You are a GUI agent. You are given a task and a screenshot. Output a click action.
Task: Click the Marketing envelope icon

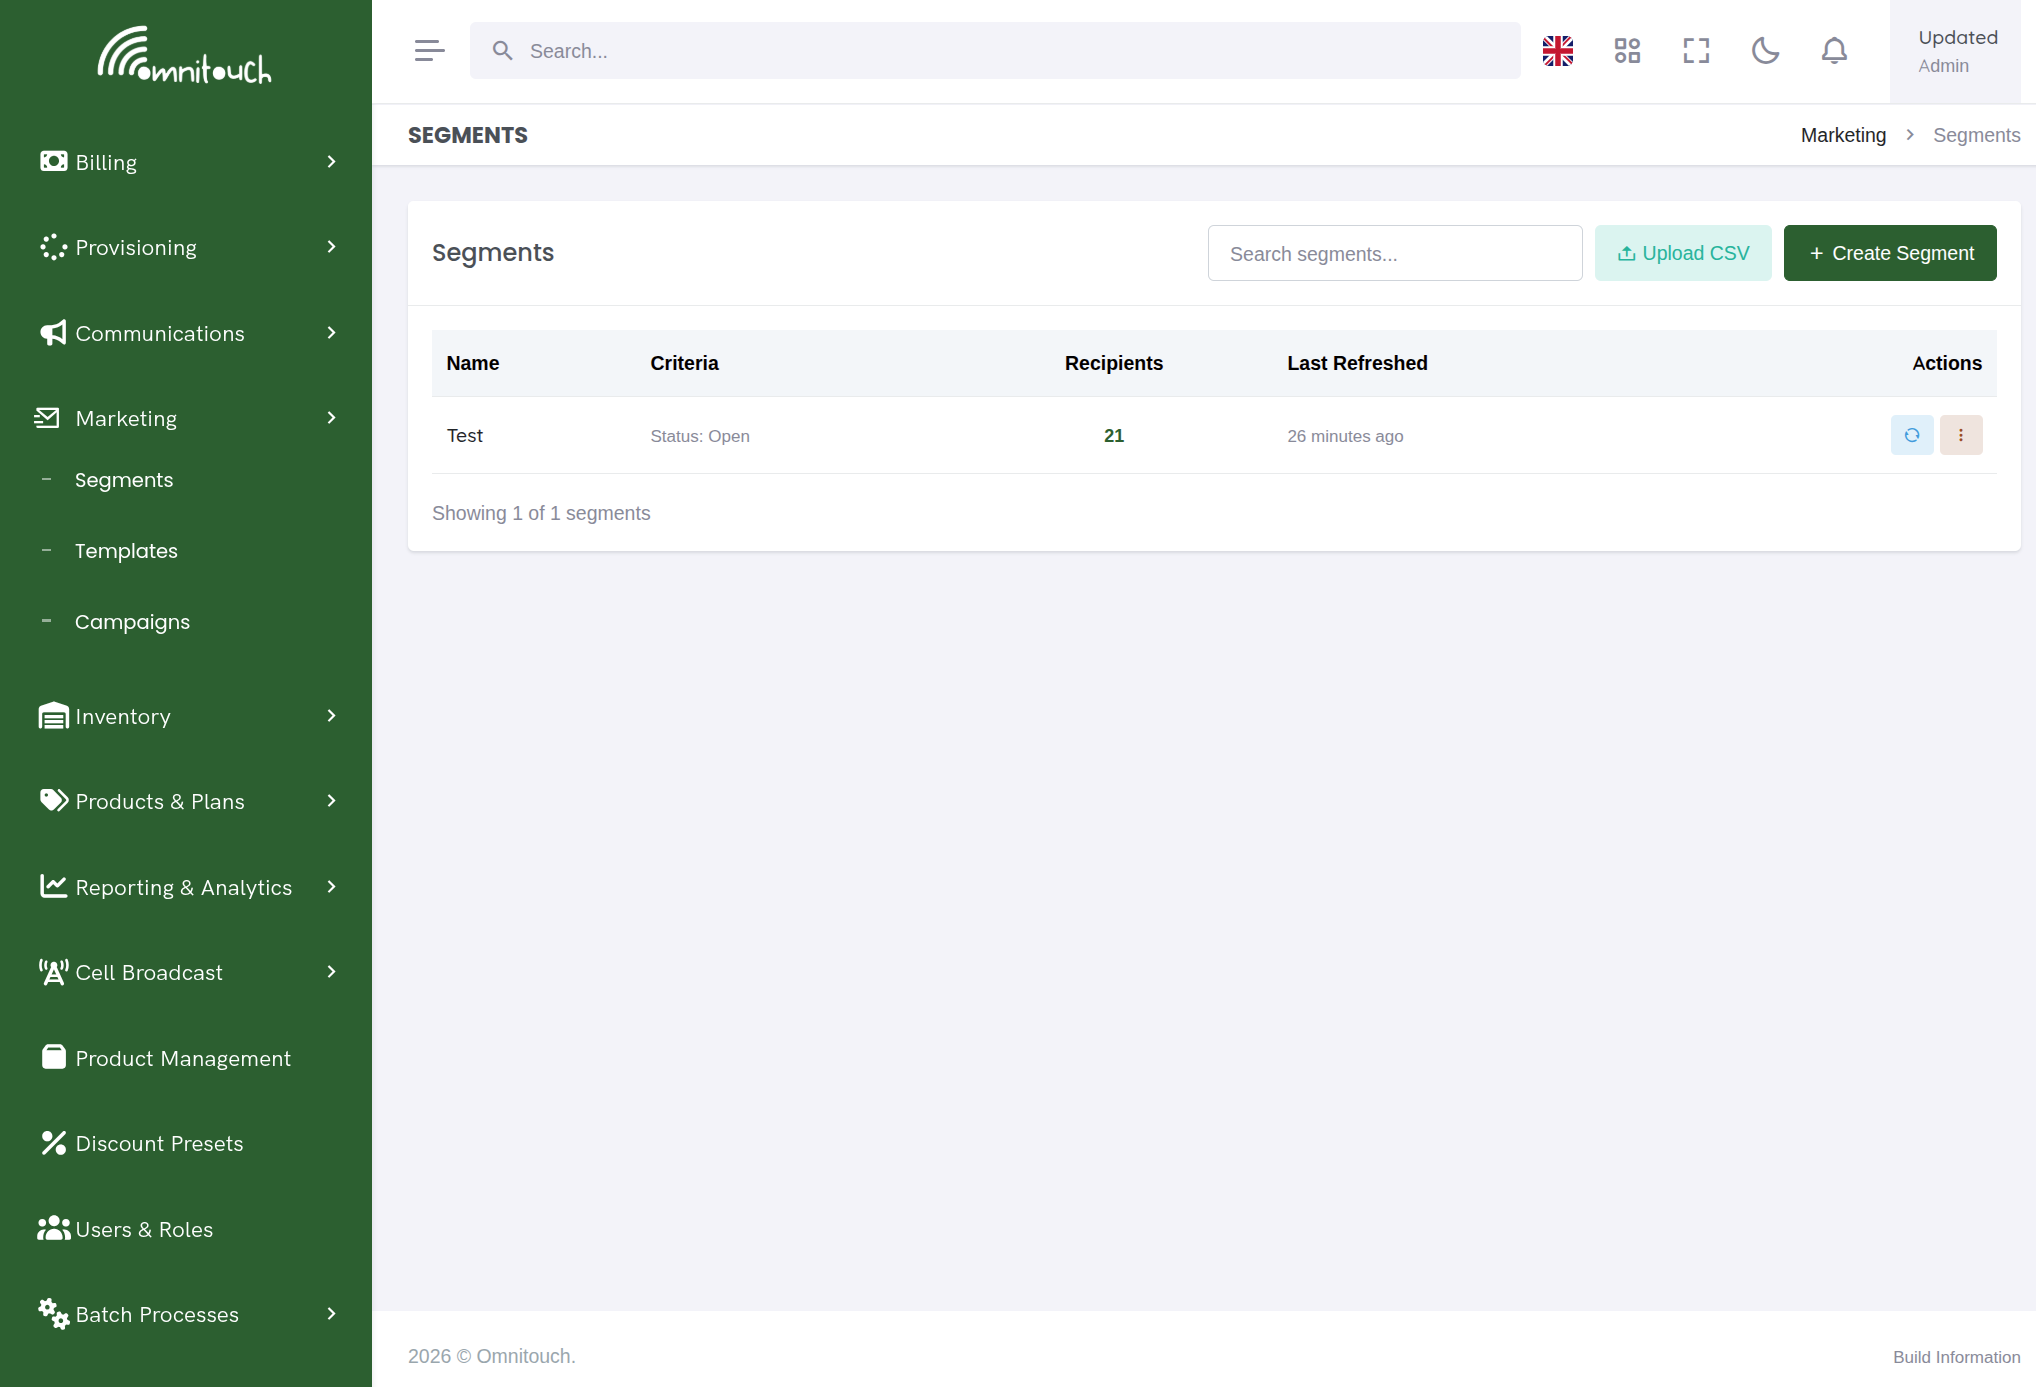coord(47,418)
